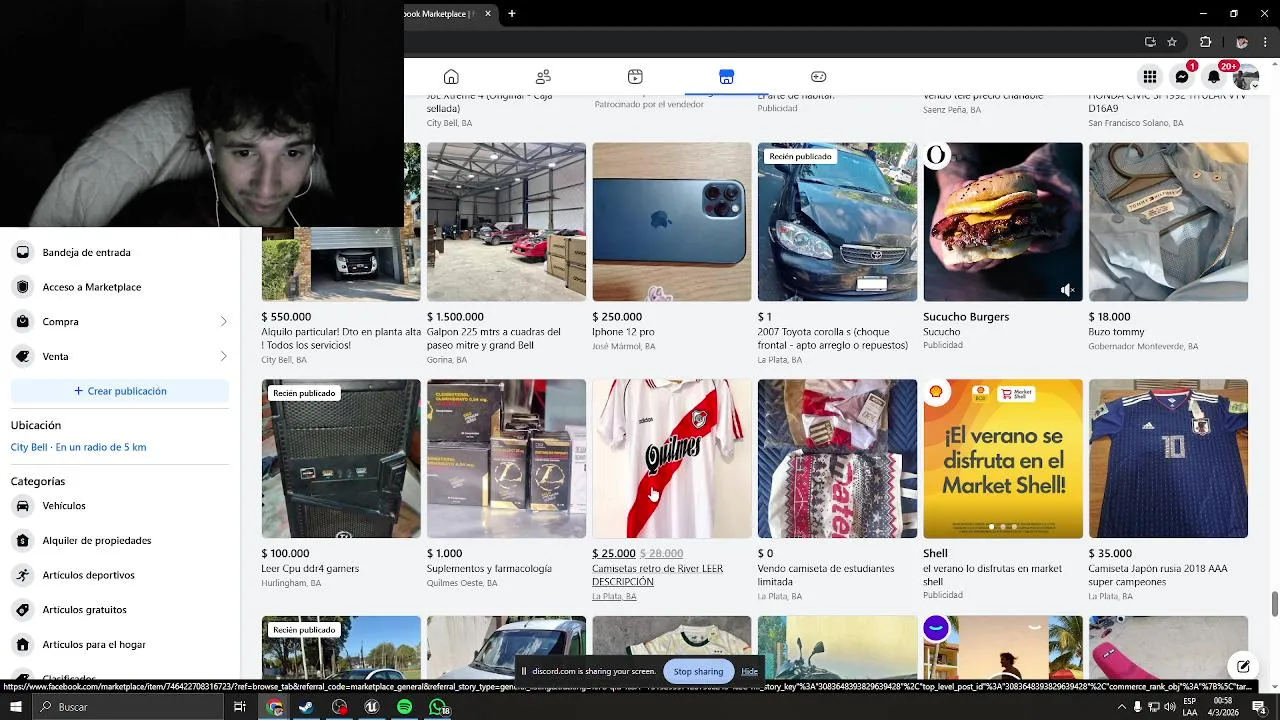Open the Friends icon in top navigation
Screen dimensions: 1280x720
point(543,77)
